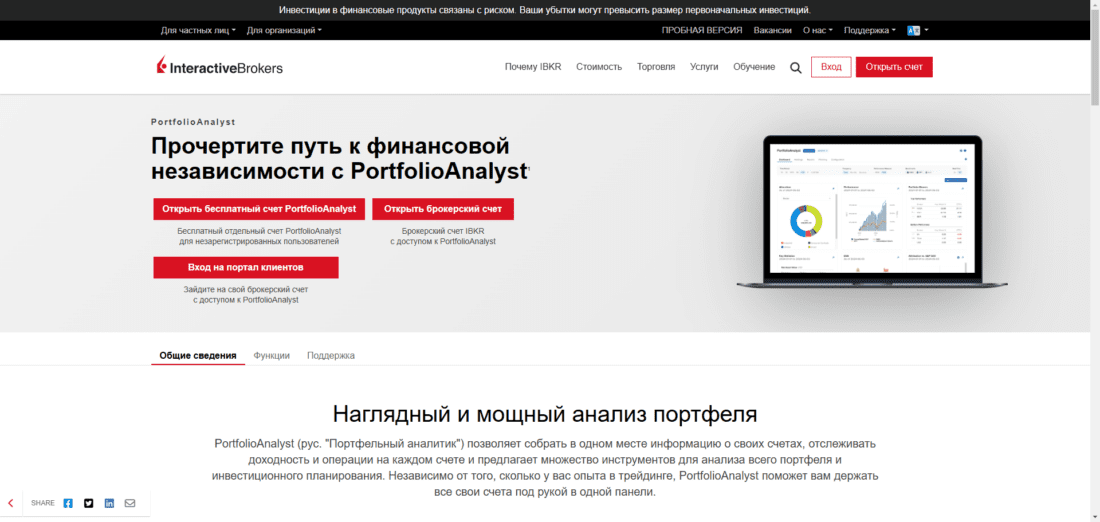Open the Обучение menu
Viewport: 1100px width, 522px height.
click(x=754, y=67)
